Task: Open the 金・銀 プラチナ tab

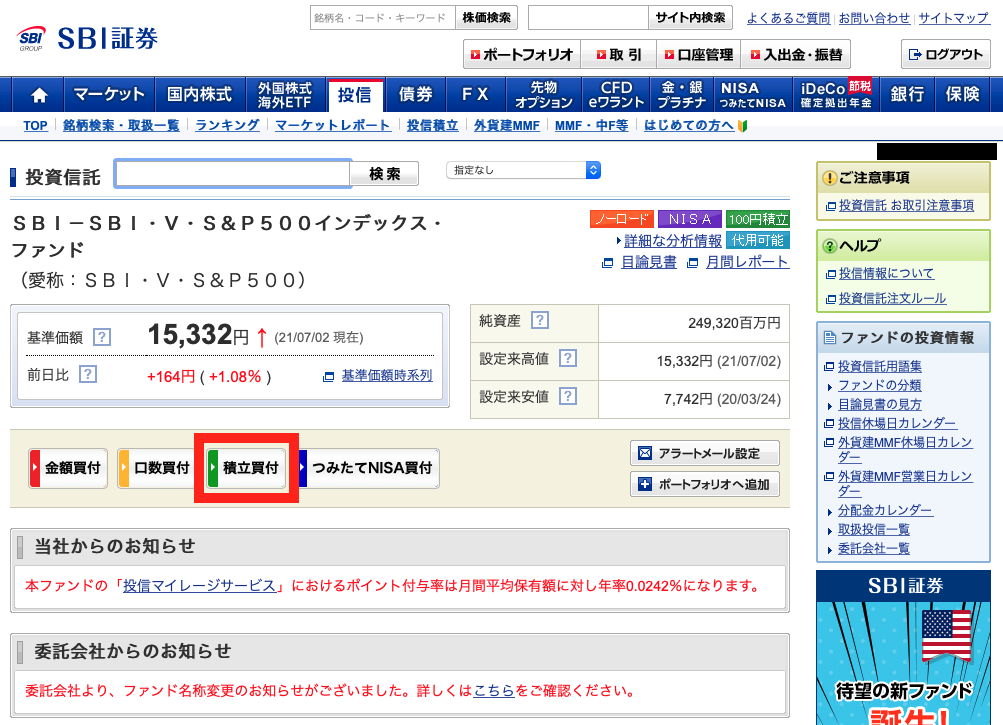Action: click(682, 95)
